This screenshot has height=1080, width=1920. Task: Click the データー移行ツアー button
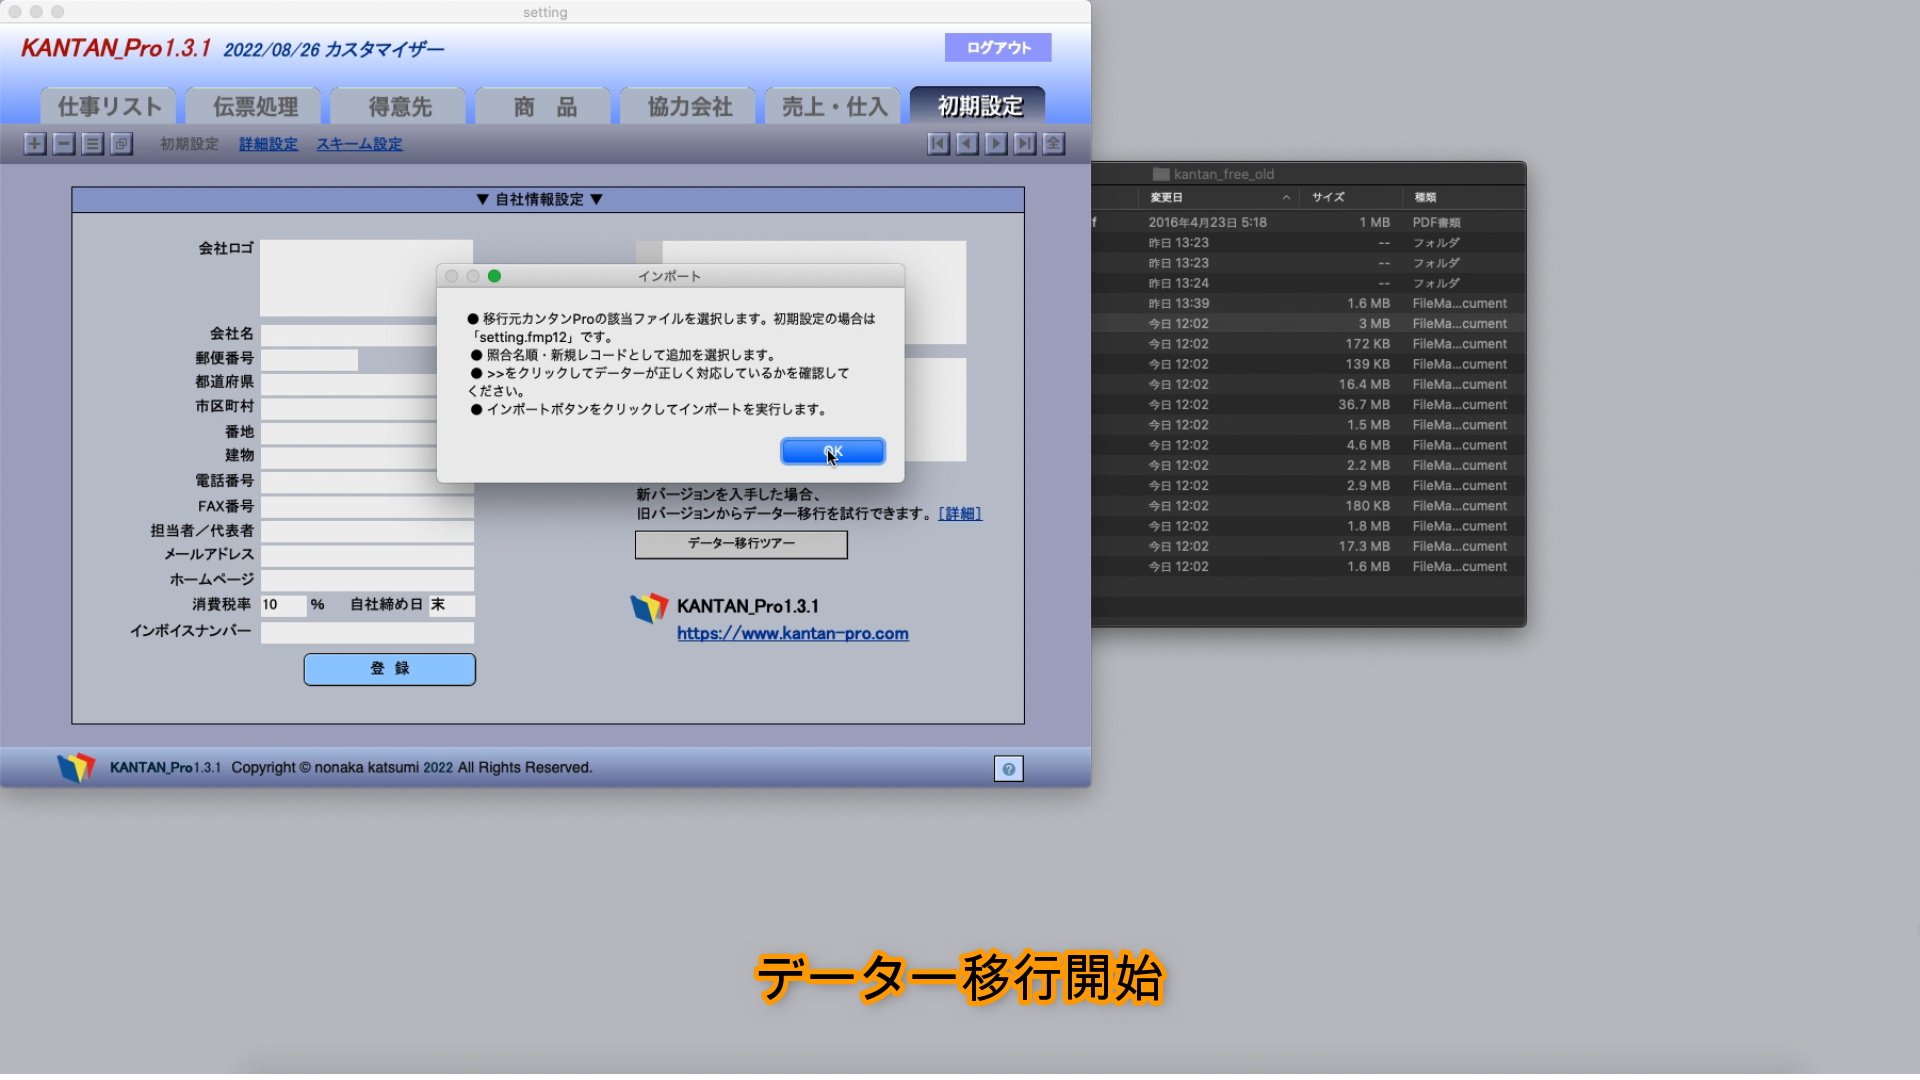[x=741, y=544]
